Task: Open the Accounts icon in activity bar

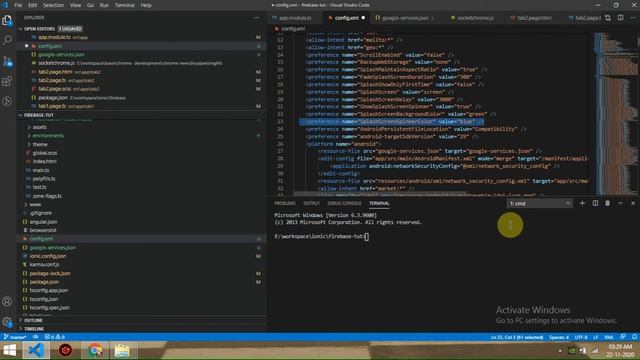Action: point(7,302)
